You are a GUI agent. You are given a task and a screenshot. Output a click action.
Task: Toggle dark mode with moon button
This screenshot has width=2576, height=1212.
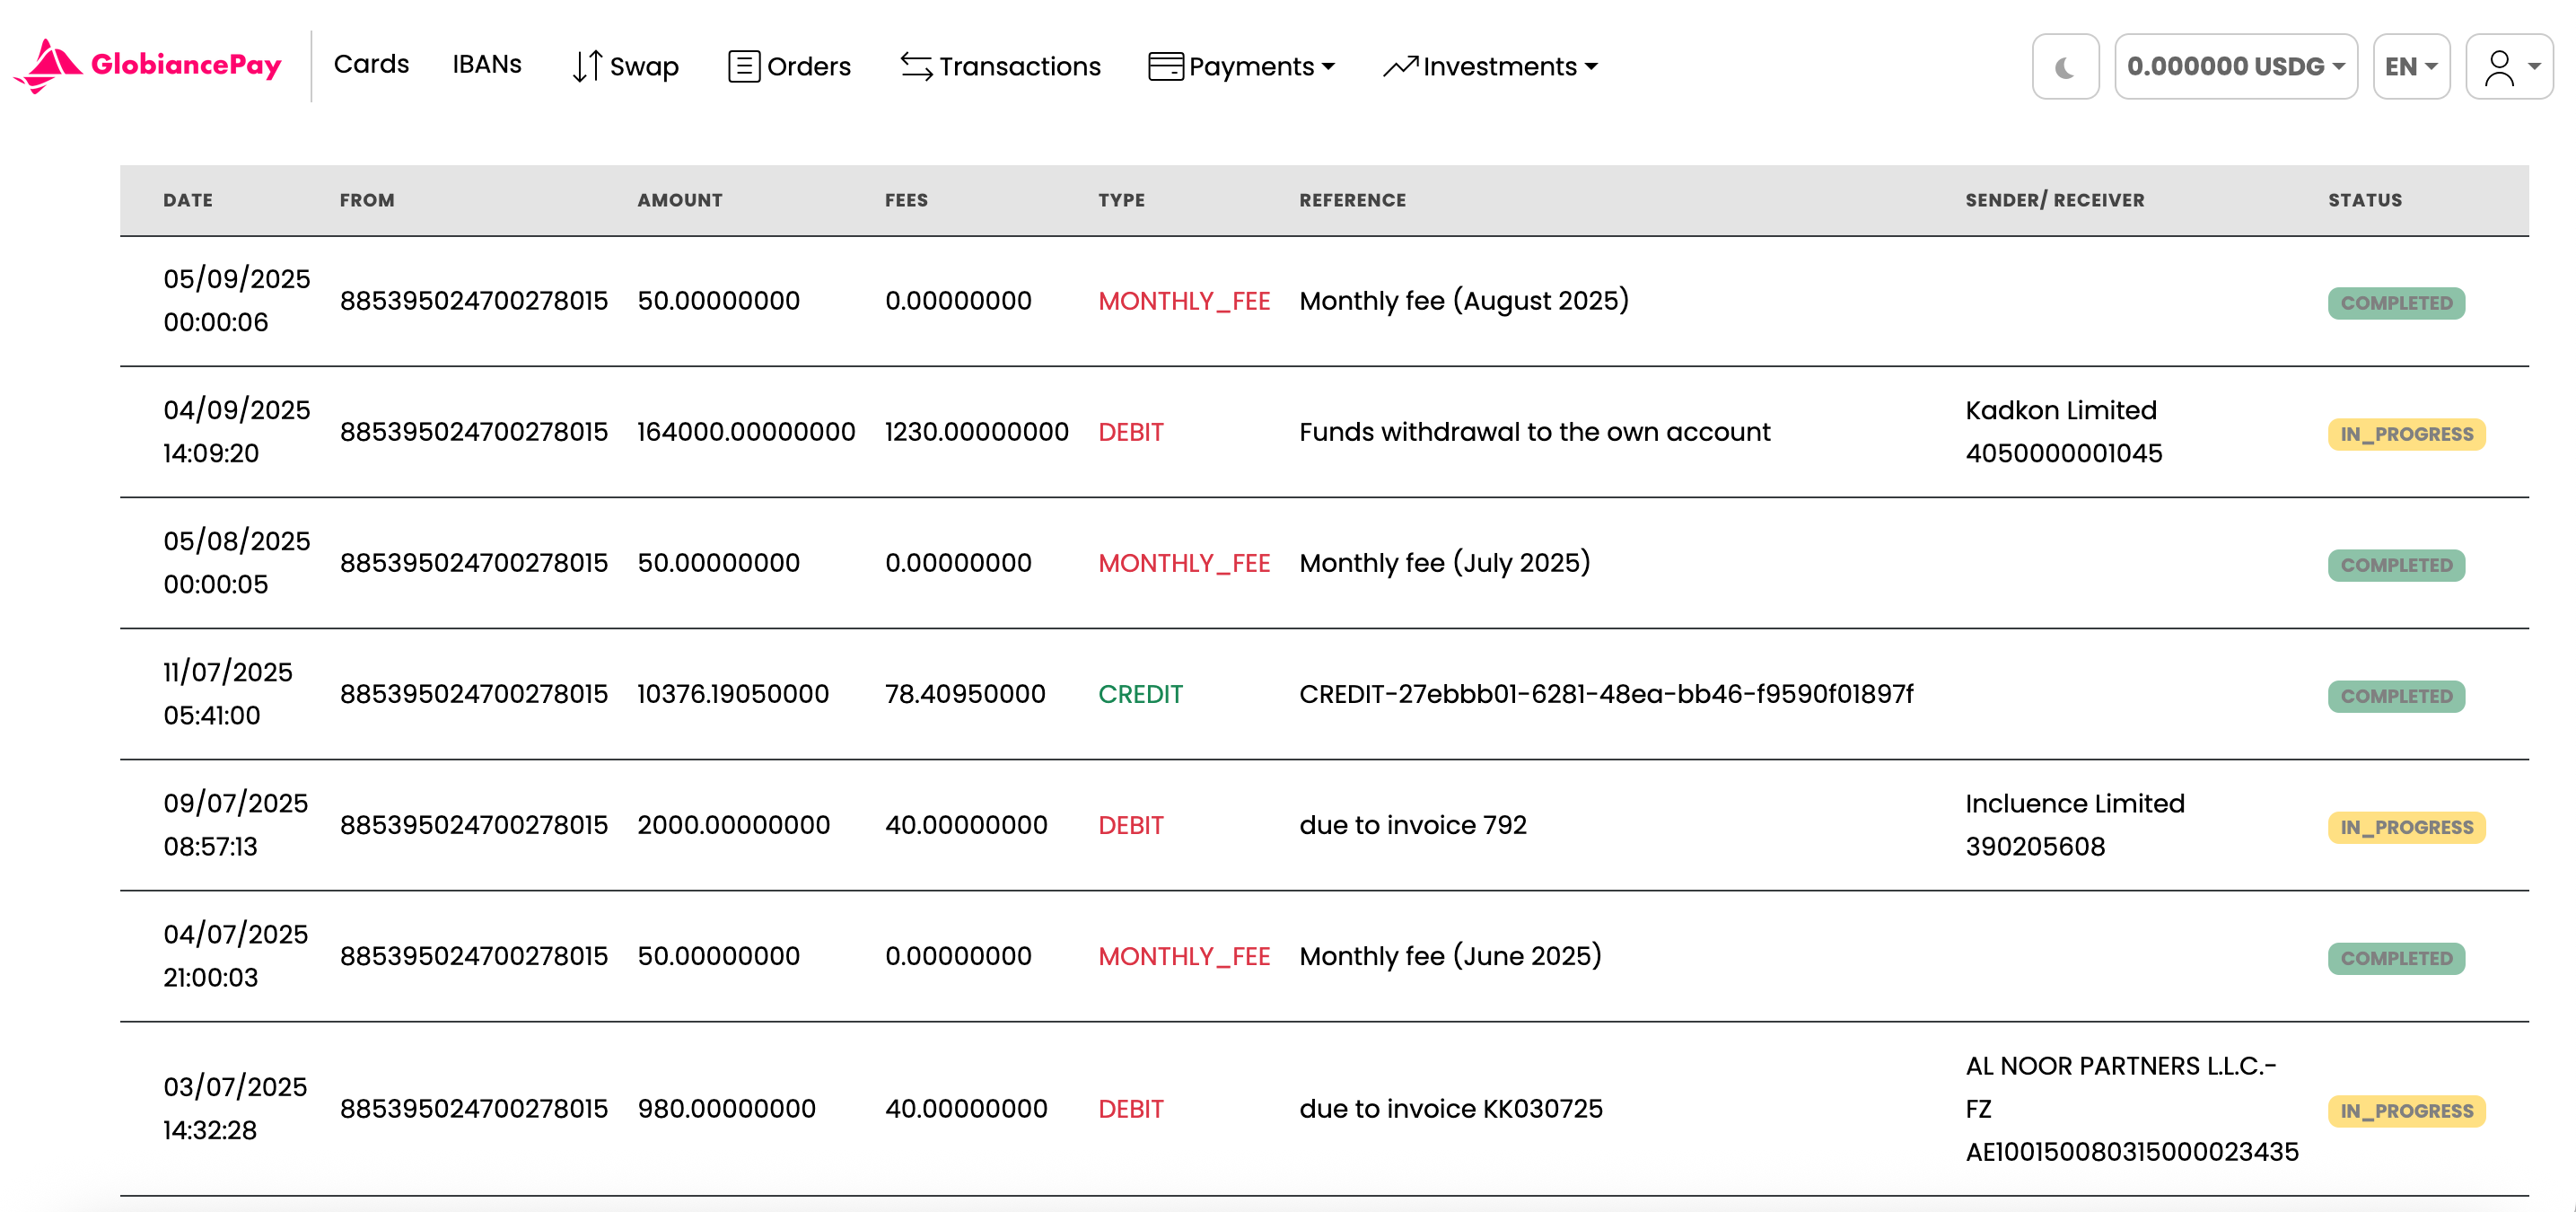click(2064, 67)
